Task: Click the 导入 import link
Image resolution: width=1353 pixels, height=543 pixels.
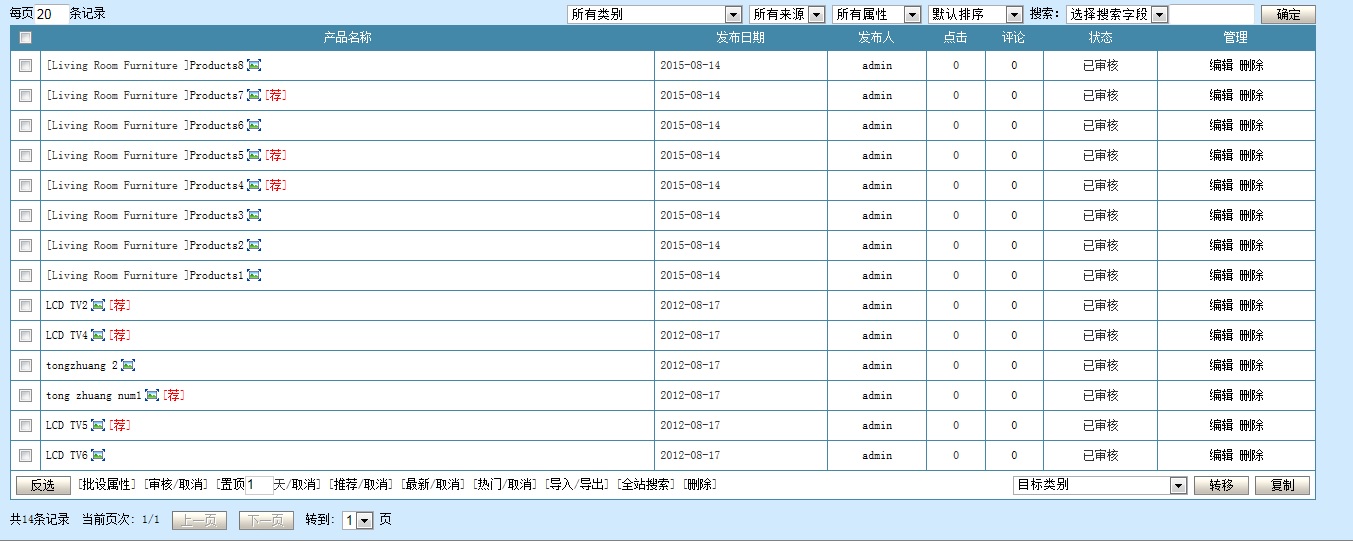Action: click(562, 485)
